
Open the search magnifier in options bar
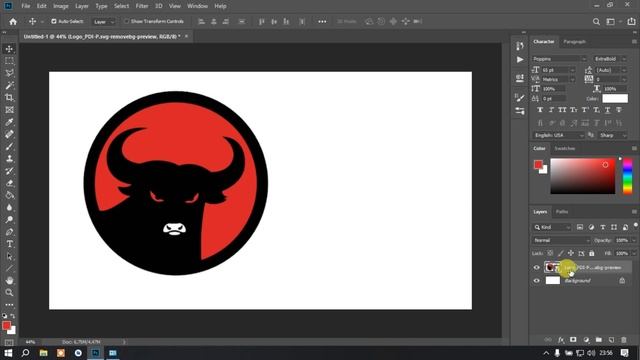tap(596, 22)
